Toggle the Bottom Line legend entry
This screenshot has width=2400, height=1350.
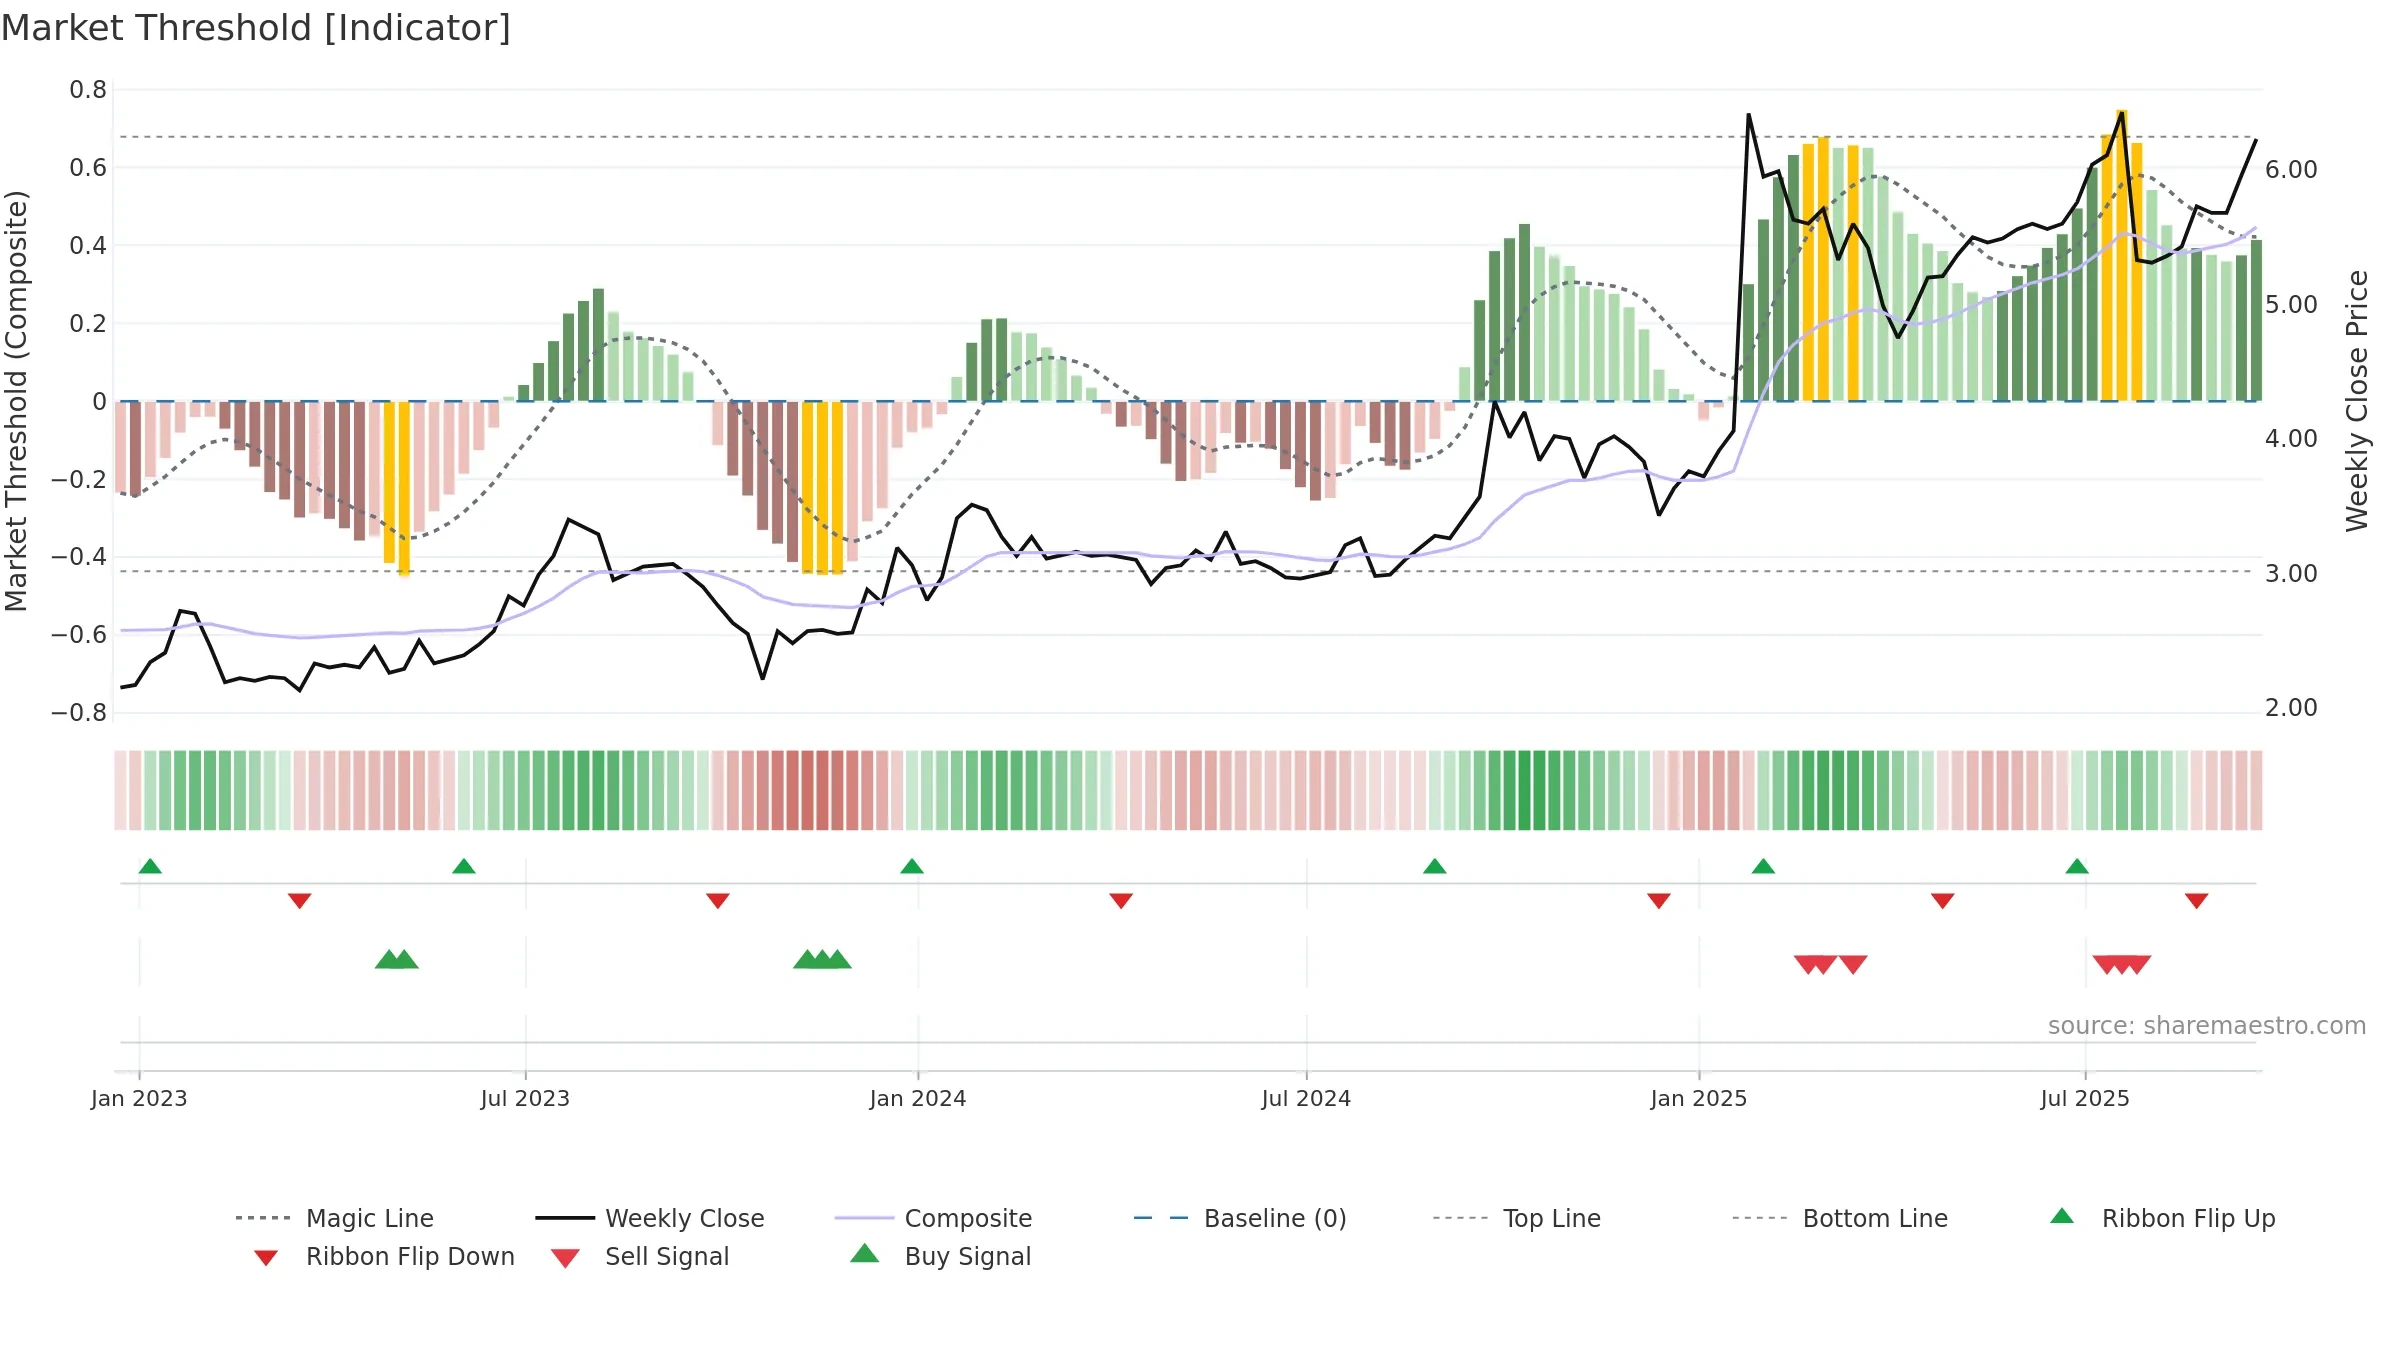[x=1840, y=1218]
